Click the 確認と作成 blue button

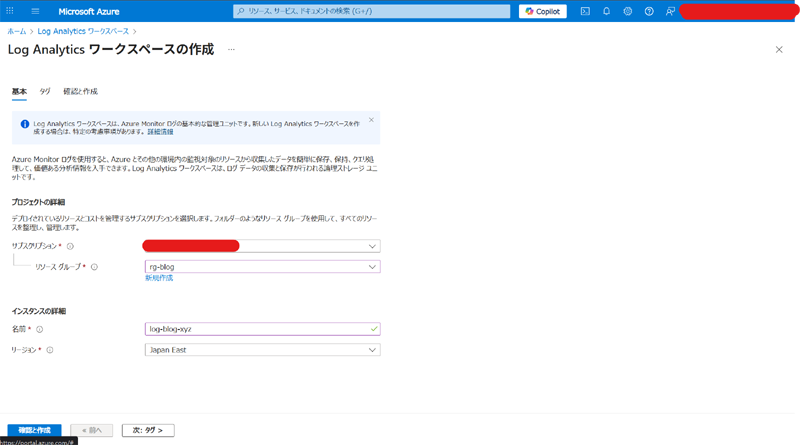[x=34, y=430]
